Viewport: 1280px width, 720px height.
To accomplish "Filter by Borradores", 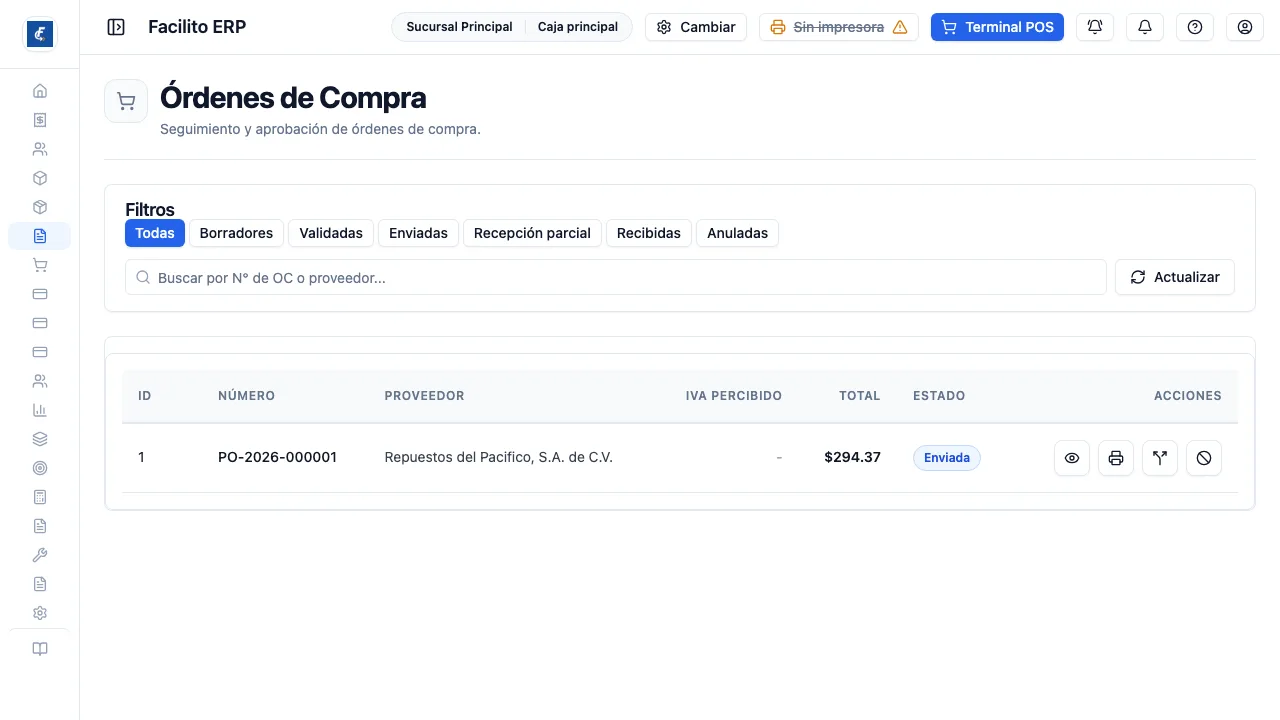I will click(236, 233).
